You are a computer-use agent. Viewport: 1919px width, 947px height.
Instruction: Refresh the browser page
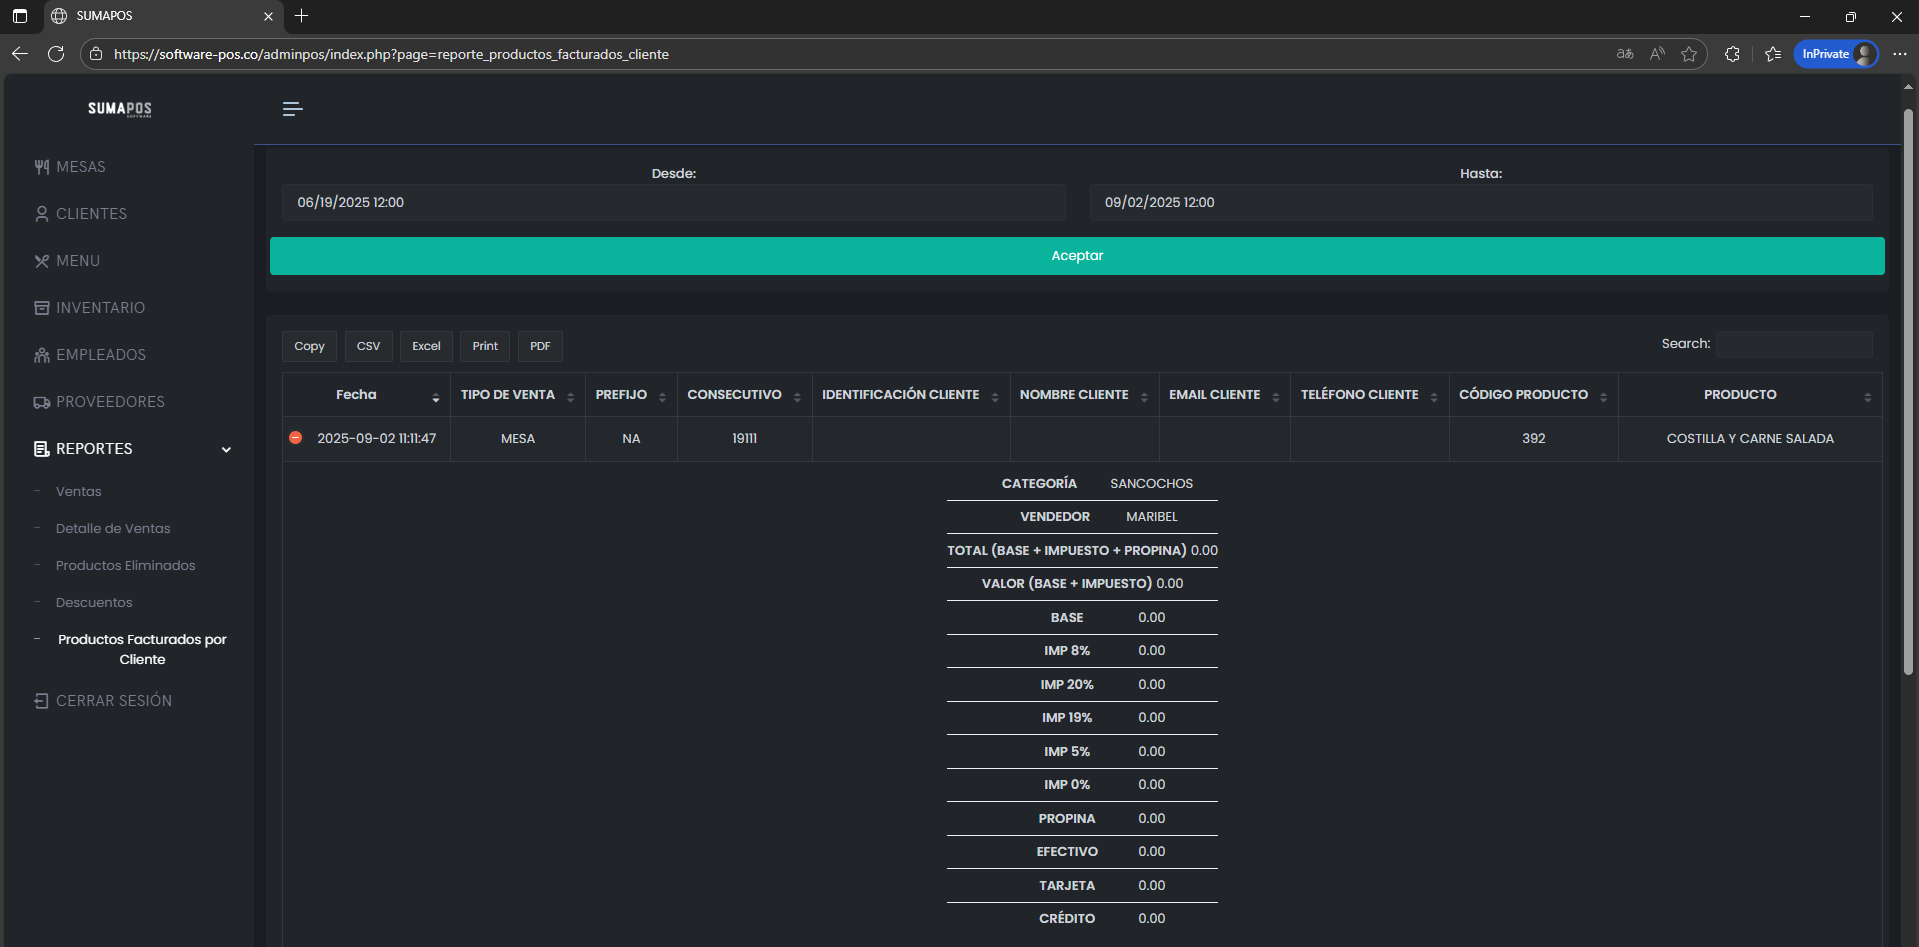click(x=56, y=54)
